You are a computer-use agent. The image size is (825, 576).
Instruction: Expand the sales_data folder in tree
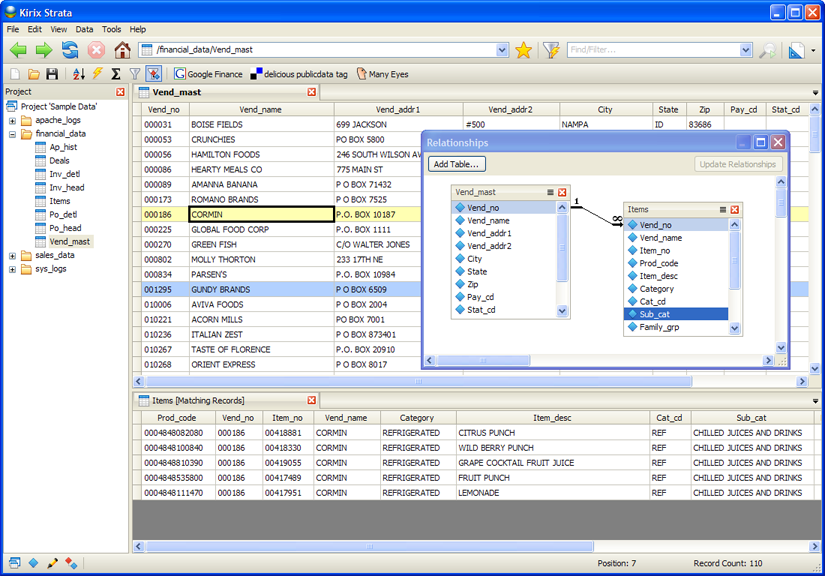click(13, 255)
